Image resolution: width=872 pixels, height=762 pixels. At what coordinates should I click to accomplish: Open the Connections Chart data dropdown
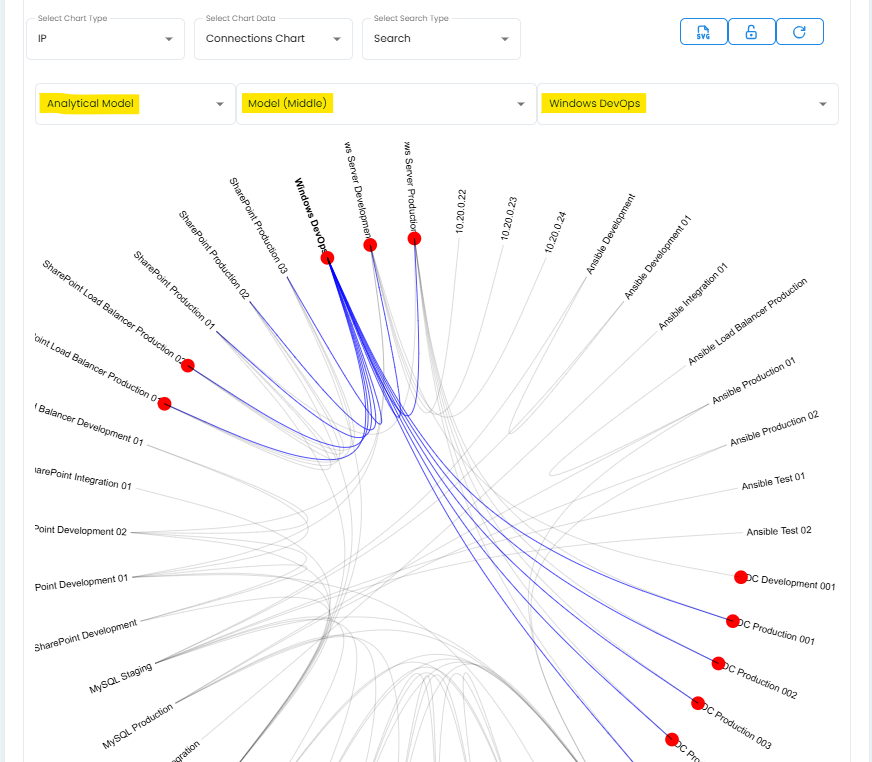tap(273, 39)
